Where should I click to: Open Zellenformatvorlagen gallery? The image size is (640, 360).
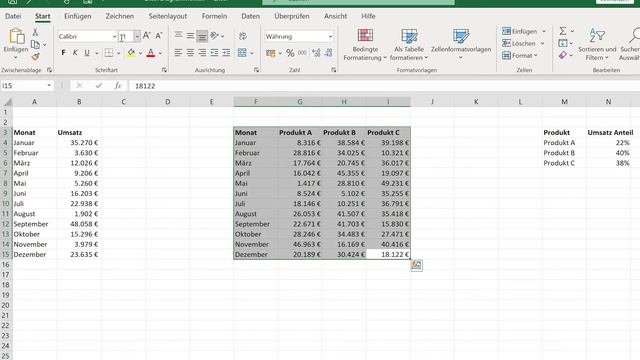click(x=461, y=44)
